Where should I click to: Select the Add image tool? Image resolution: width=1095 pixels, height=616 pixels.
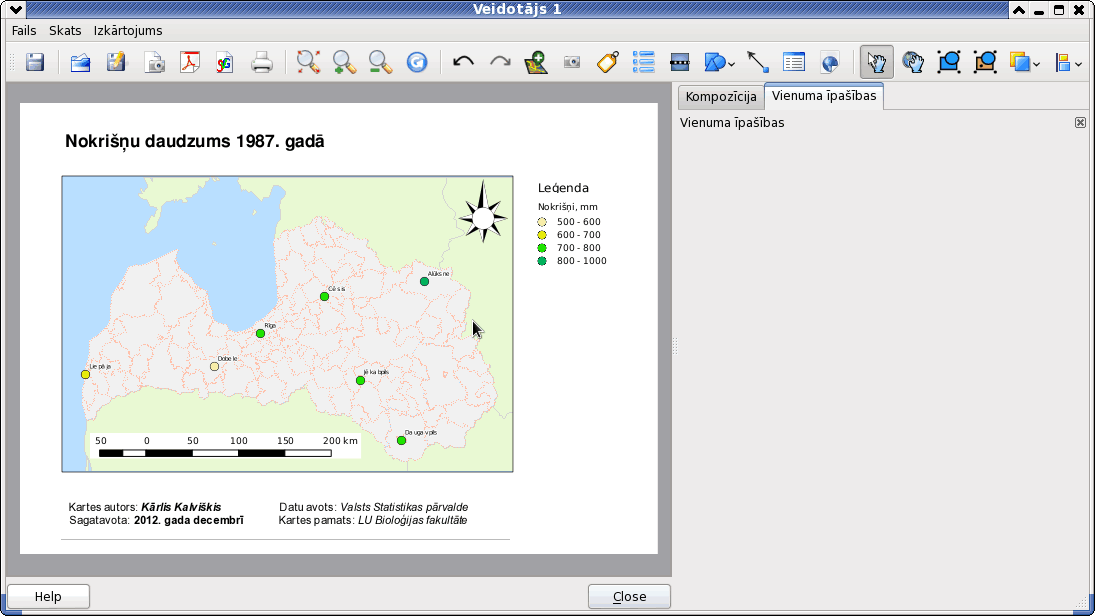click(572, 62)
